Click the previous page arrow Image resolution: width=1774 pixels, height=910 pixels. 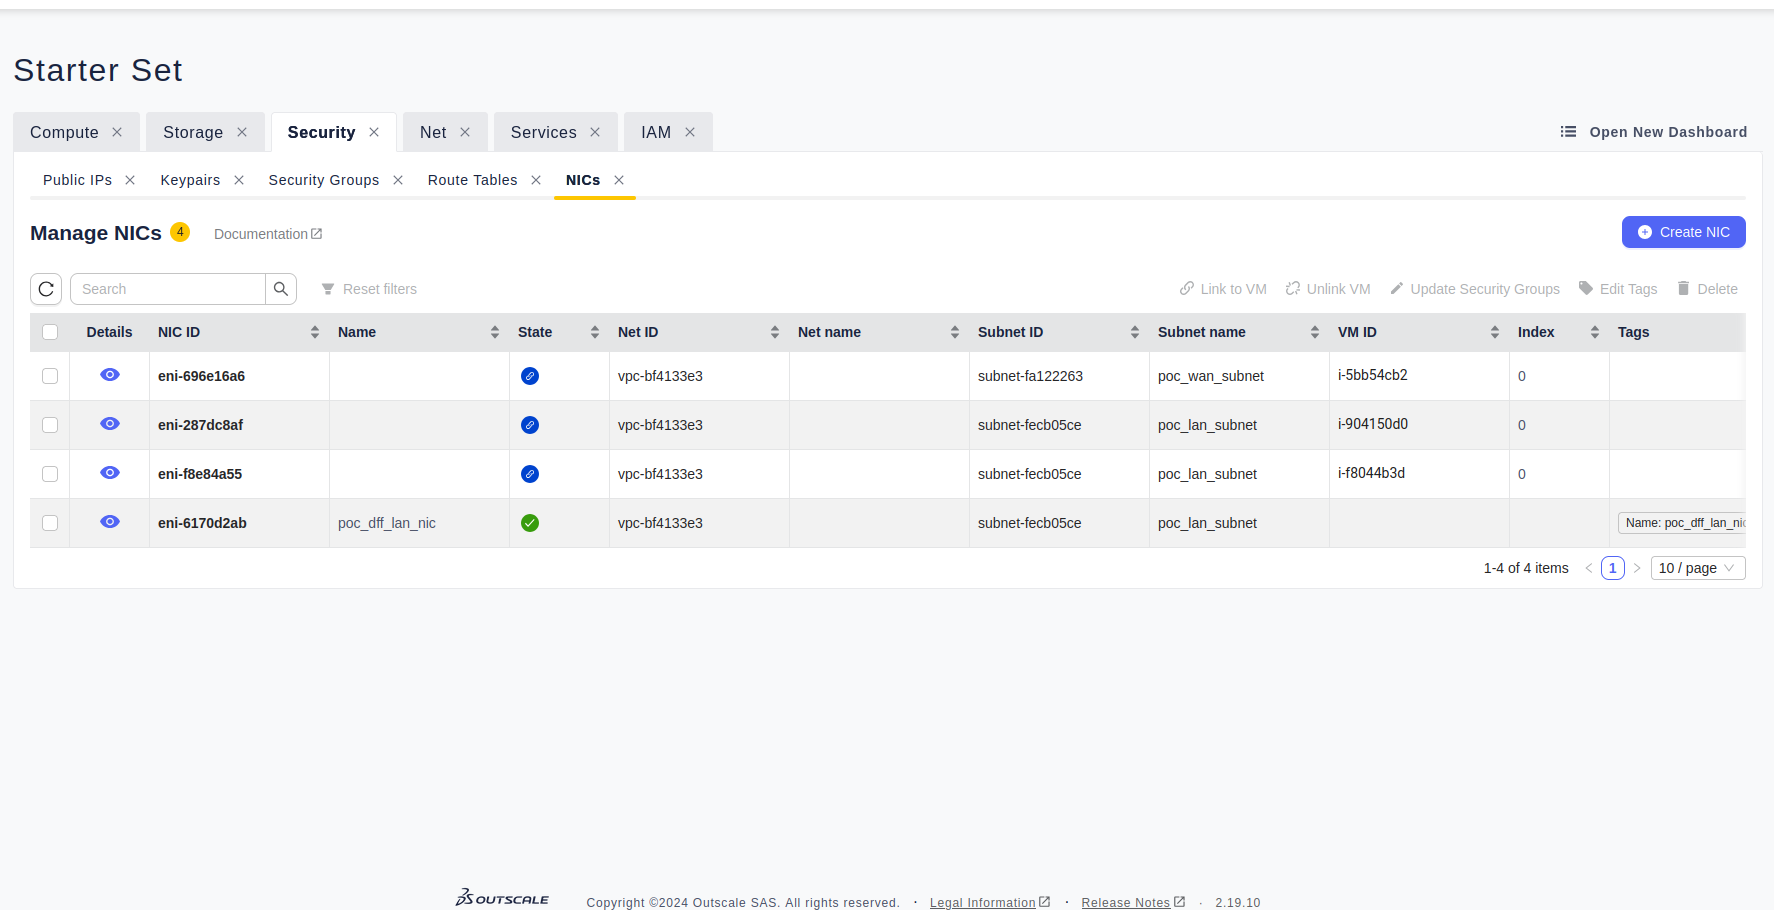(x=1589, y=568)
